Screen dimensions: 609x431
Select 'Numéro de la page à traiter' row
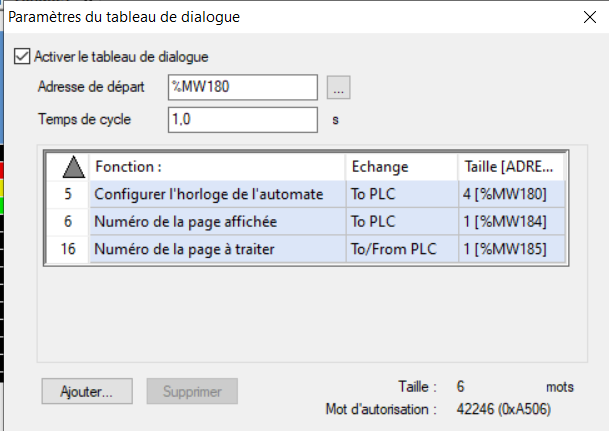[x=216, y=249]
